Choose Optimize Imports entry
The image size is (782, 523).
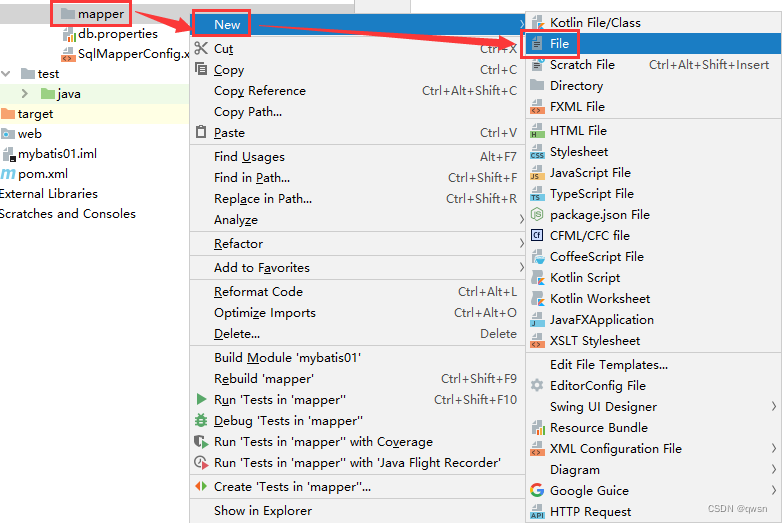358,313
